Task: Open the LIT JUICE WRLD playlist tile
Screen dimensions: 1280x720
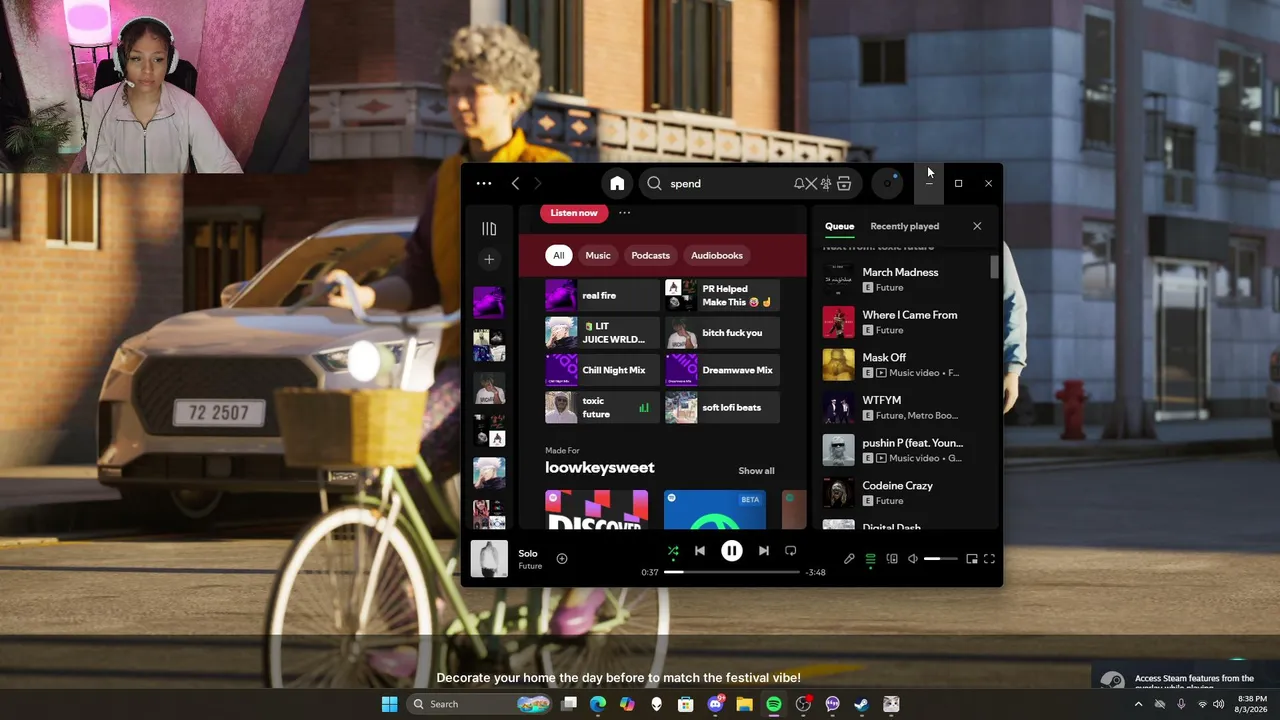Action: pos(602,333)
